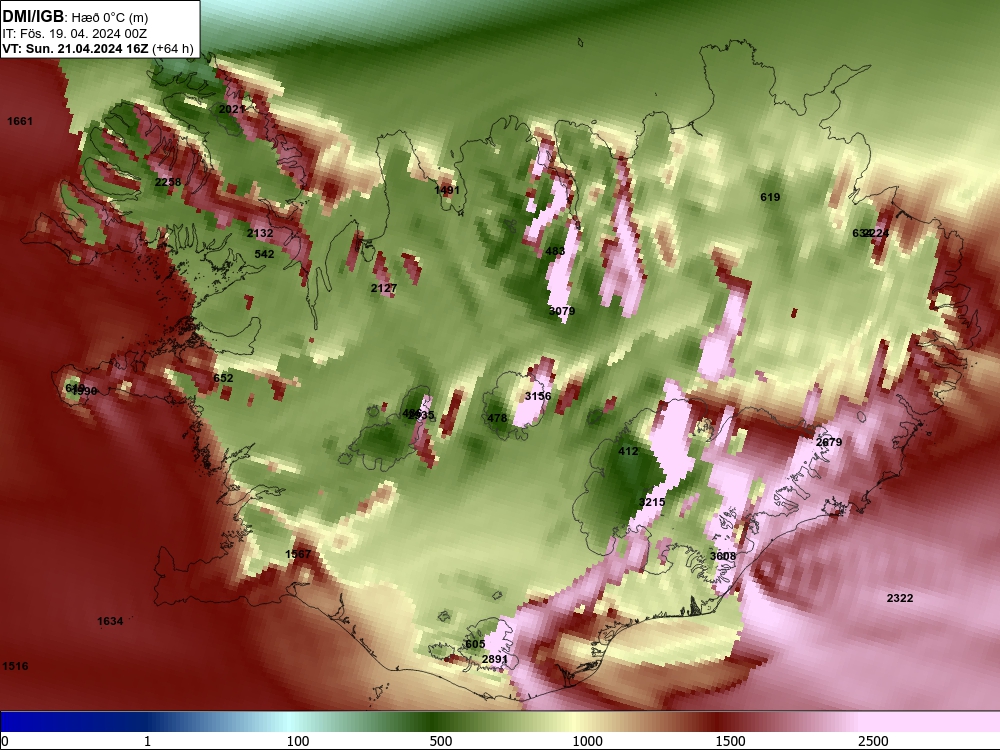
Task: Click the 605 value label
Action: 474,644
